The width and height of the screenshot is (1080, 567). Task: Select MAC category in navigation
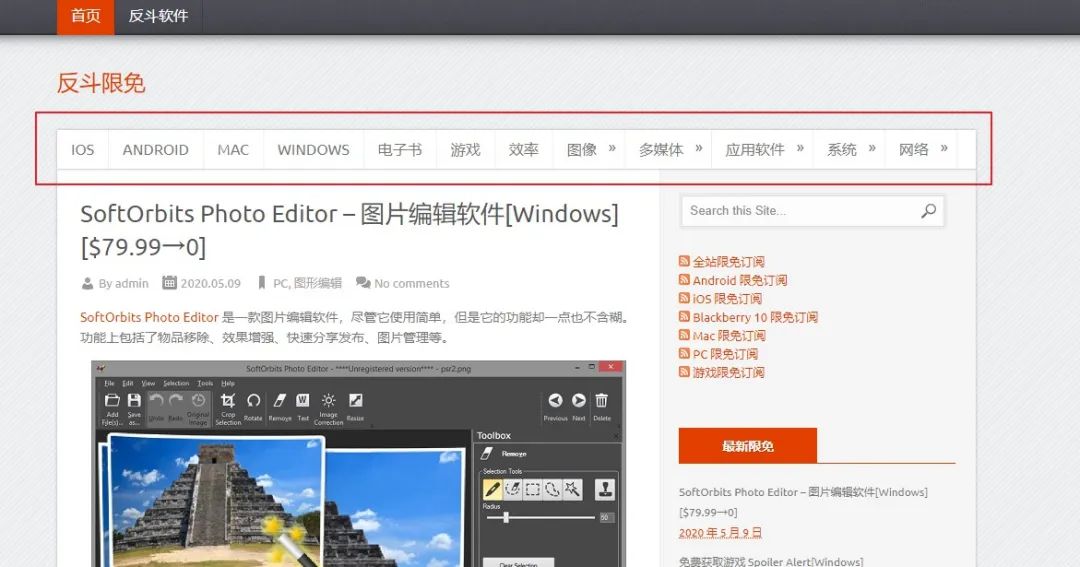(x=233, y=150)
